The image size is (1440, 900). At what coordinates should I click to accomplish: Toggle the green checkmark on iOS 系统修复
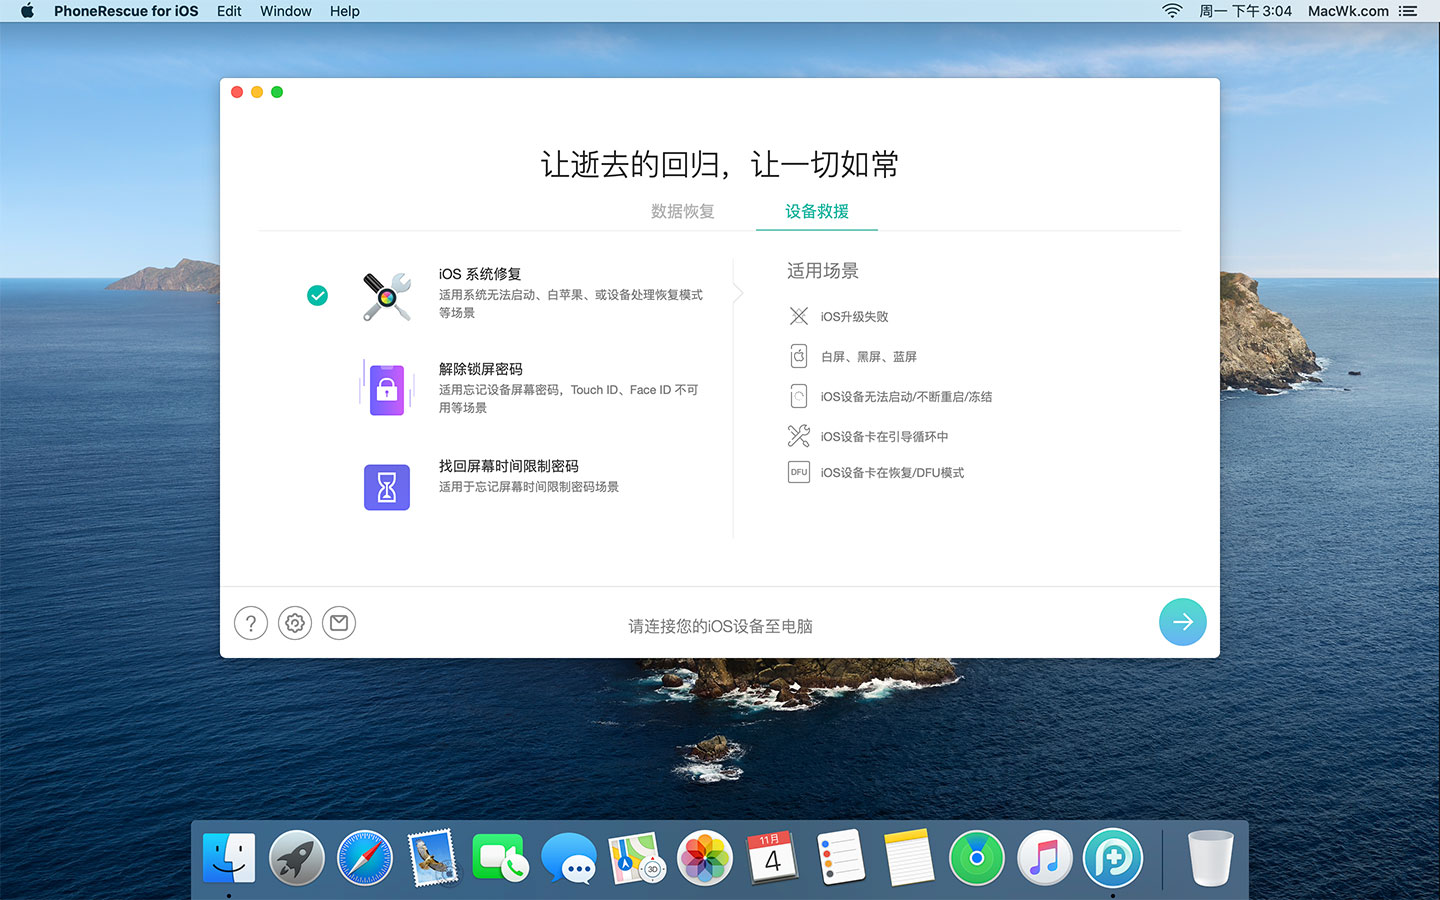point(318,295)
